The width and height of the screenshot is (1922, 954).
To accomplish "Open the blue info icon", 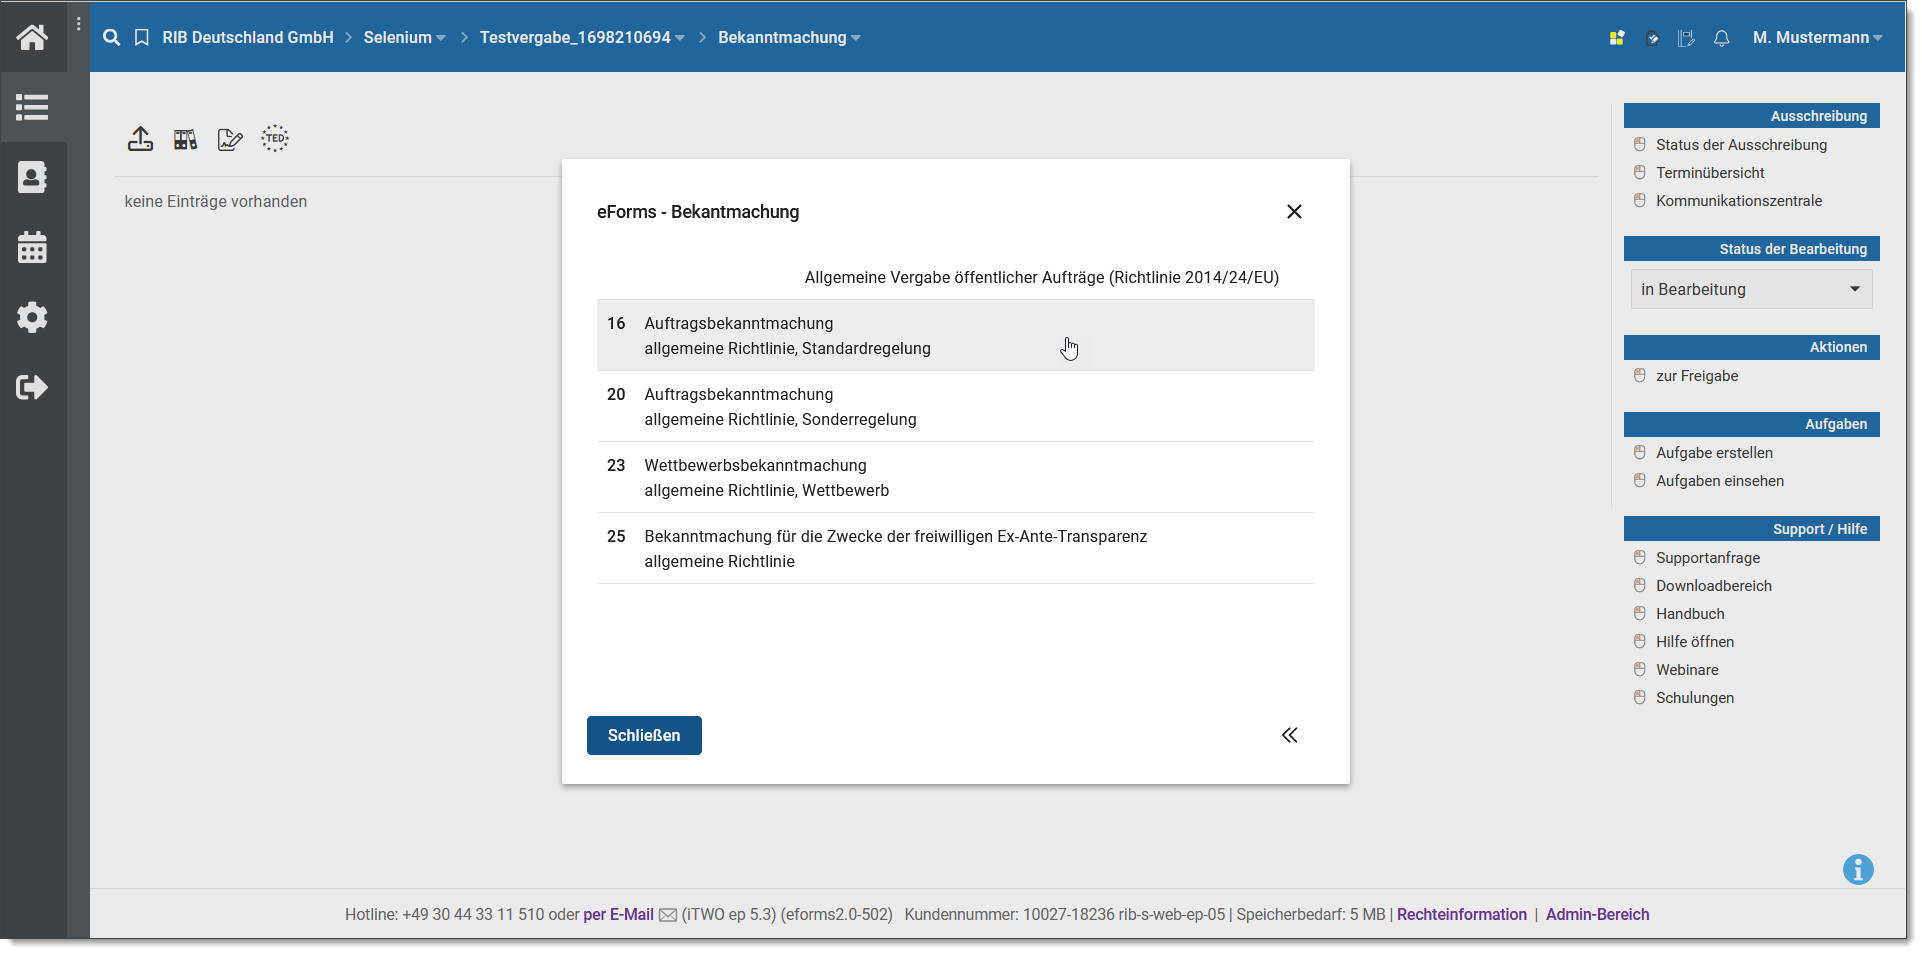I will [1858, 869].
